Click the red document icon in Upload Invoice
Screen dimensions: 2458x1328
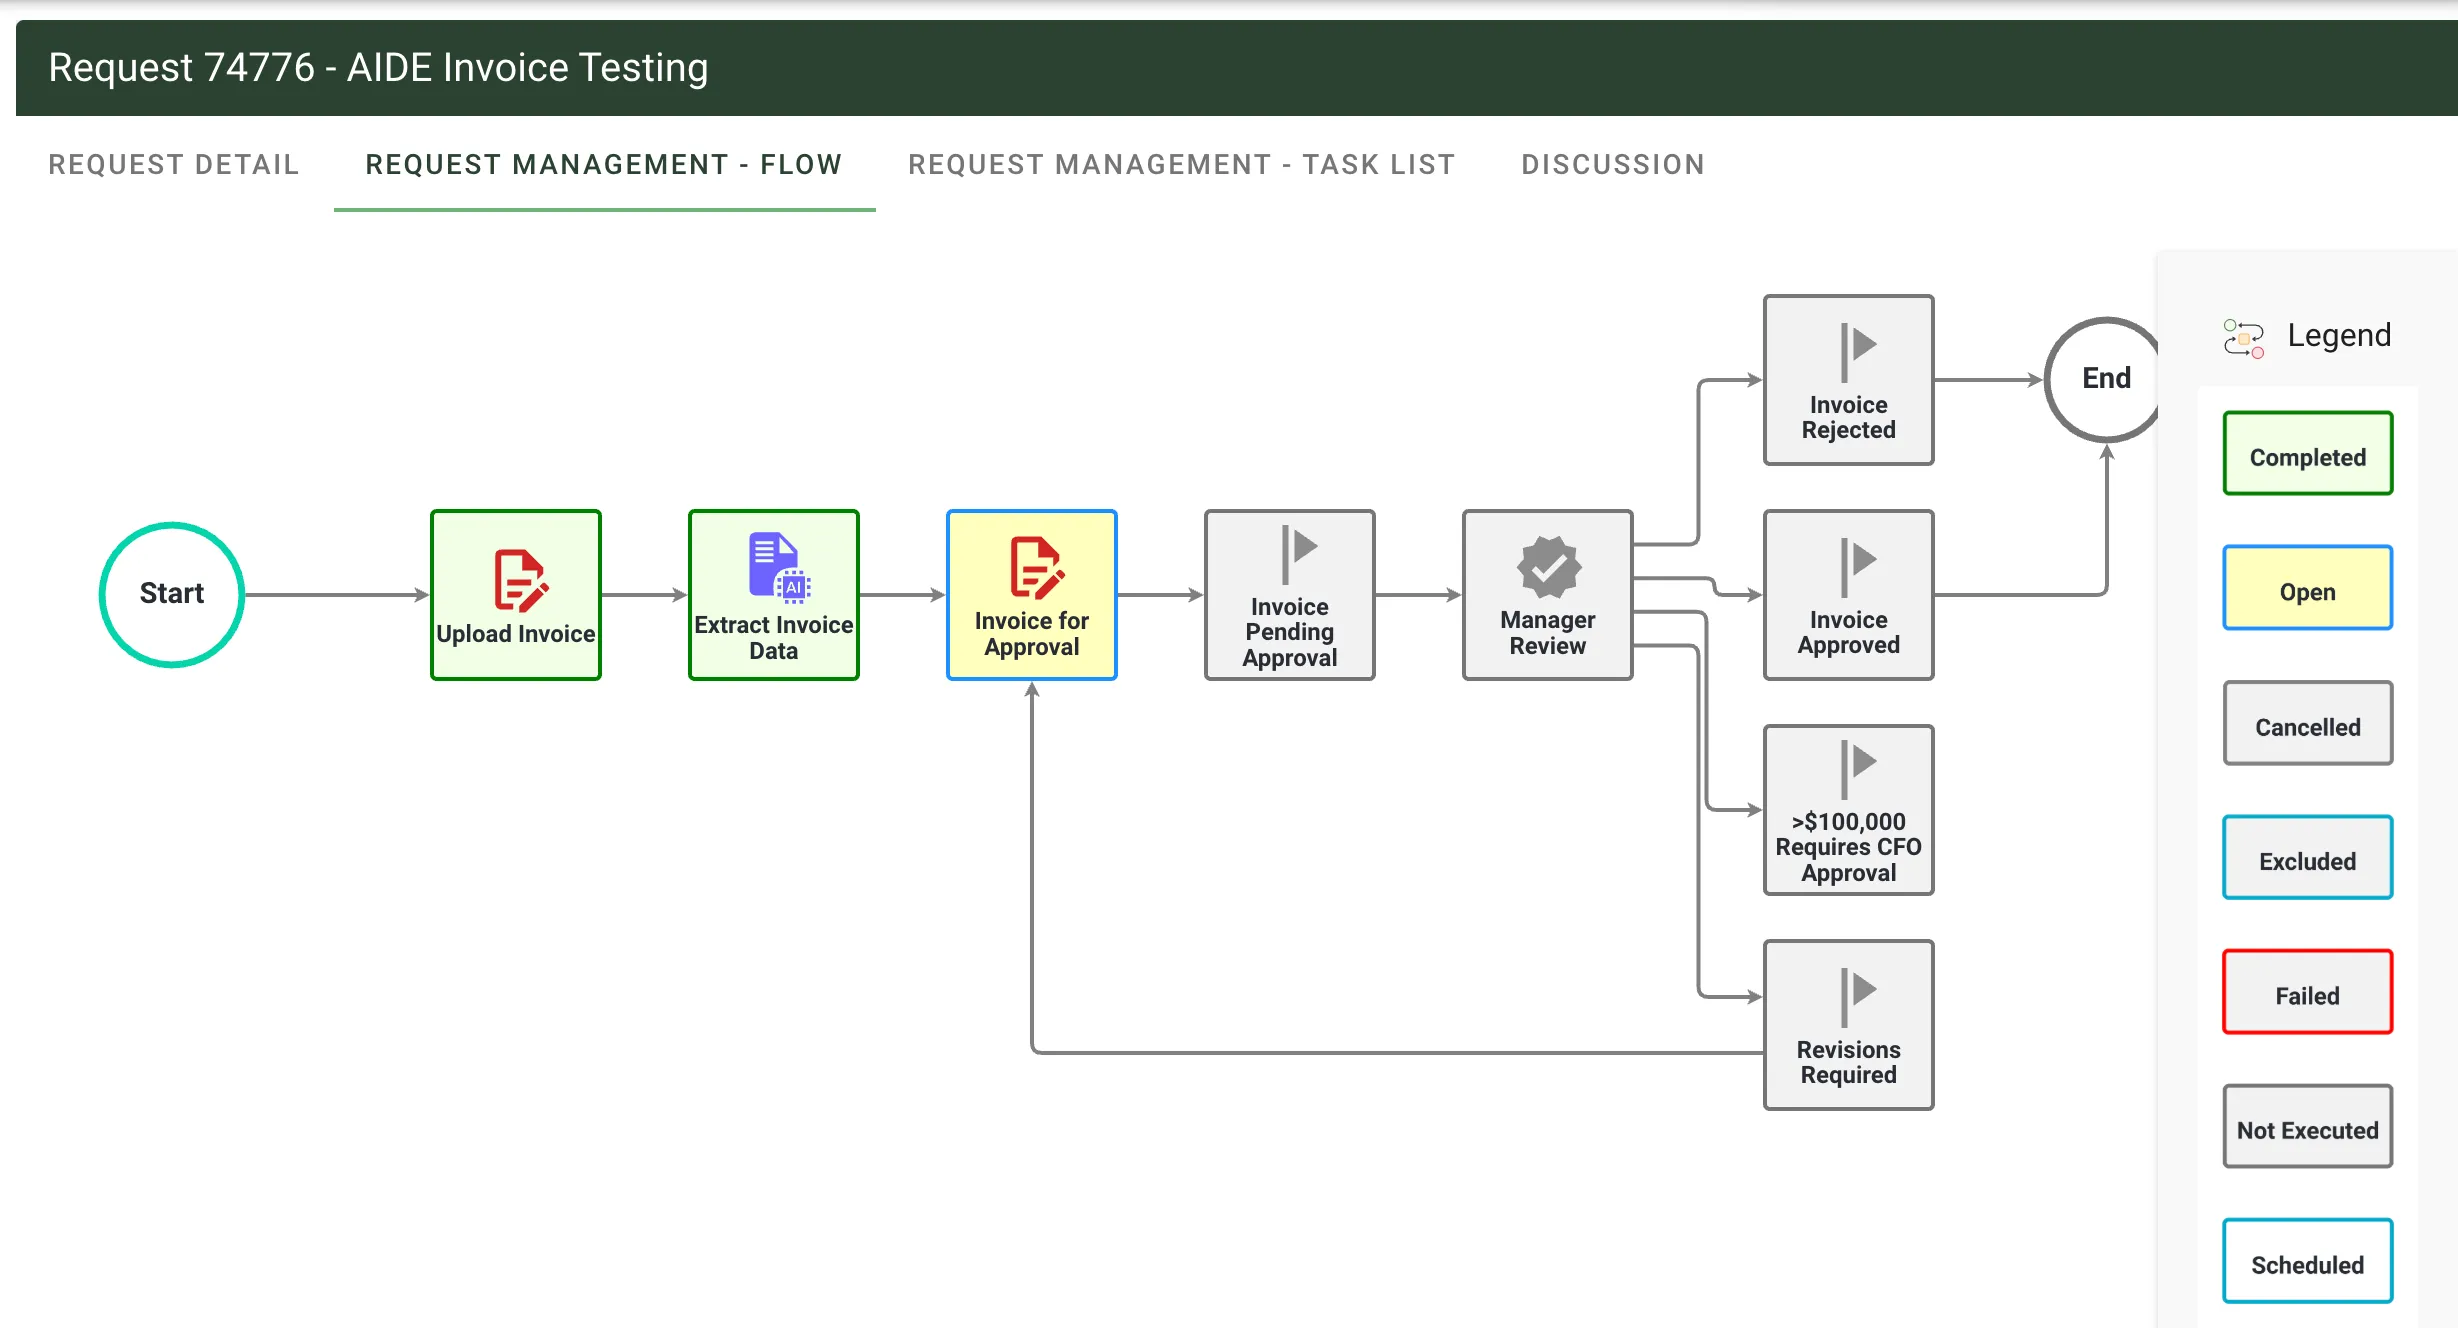tap(520, 580)
